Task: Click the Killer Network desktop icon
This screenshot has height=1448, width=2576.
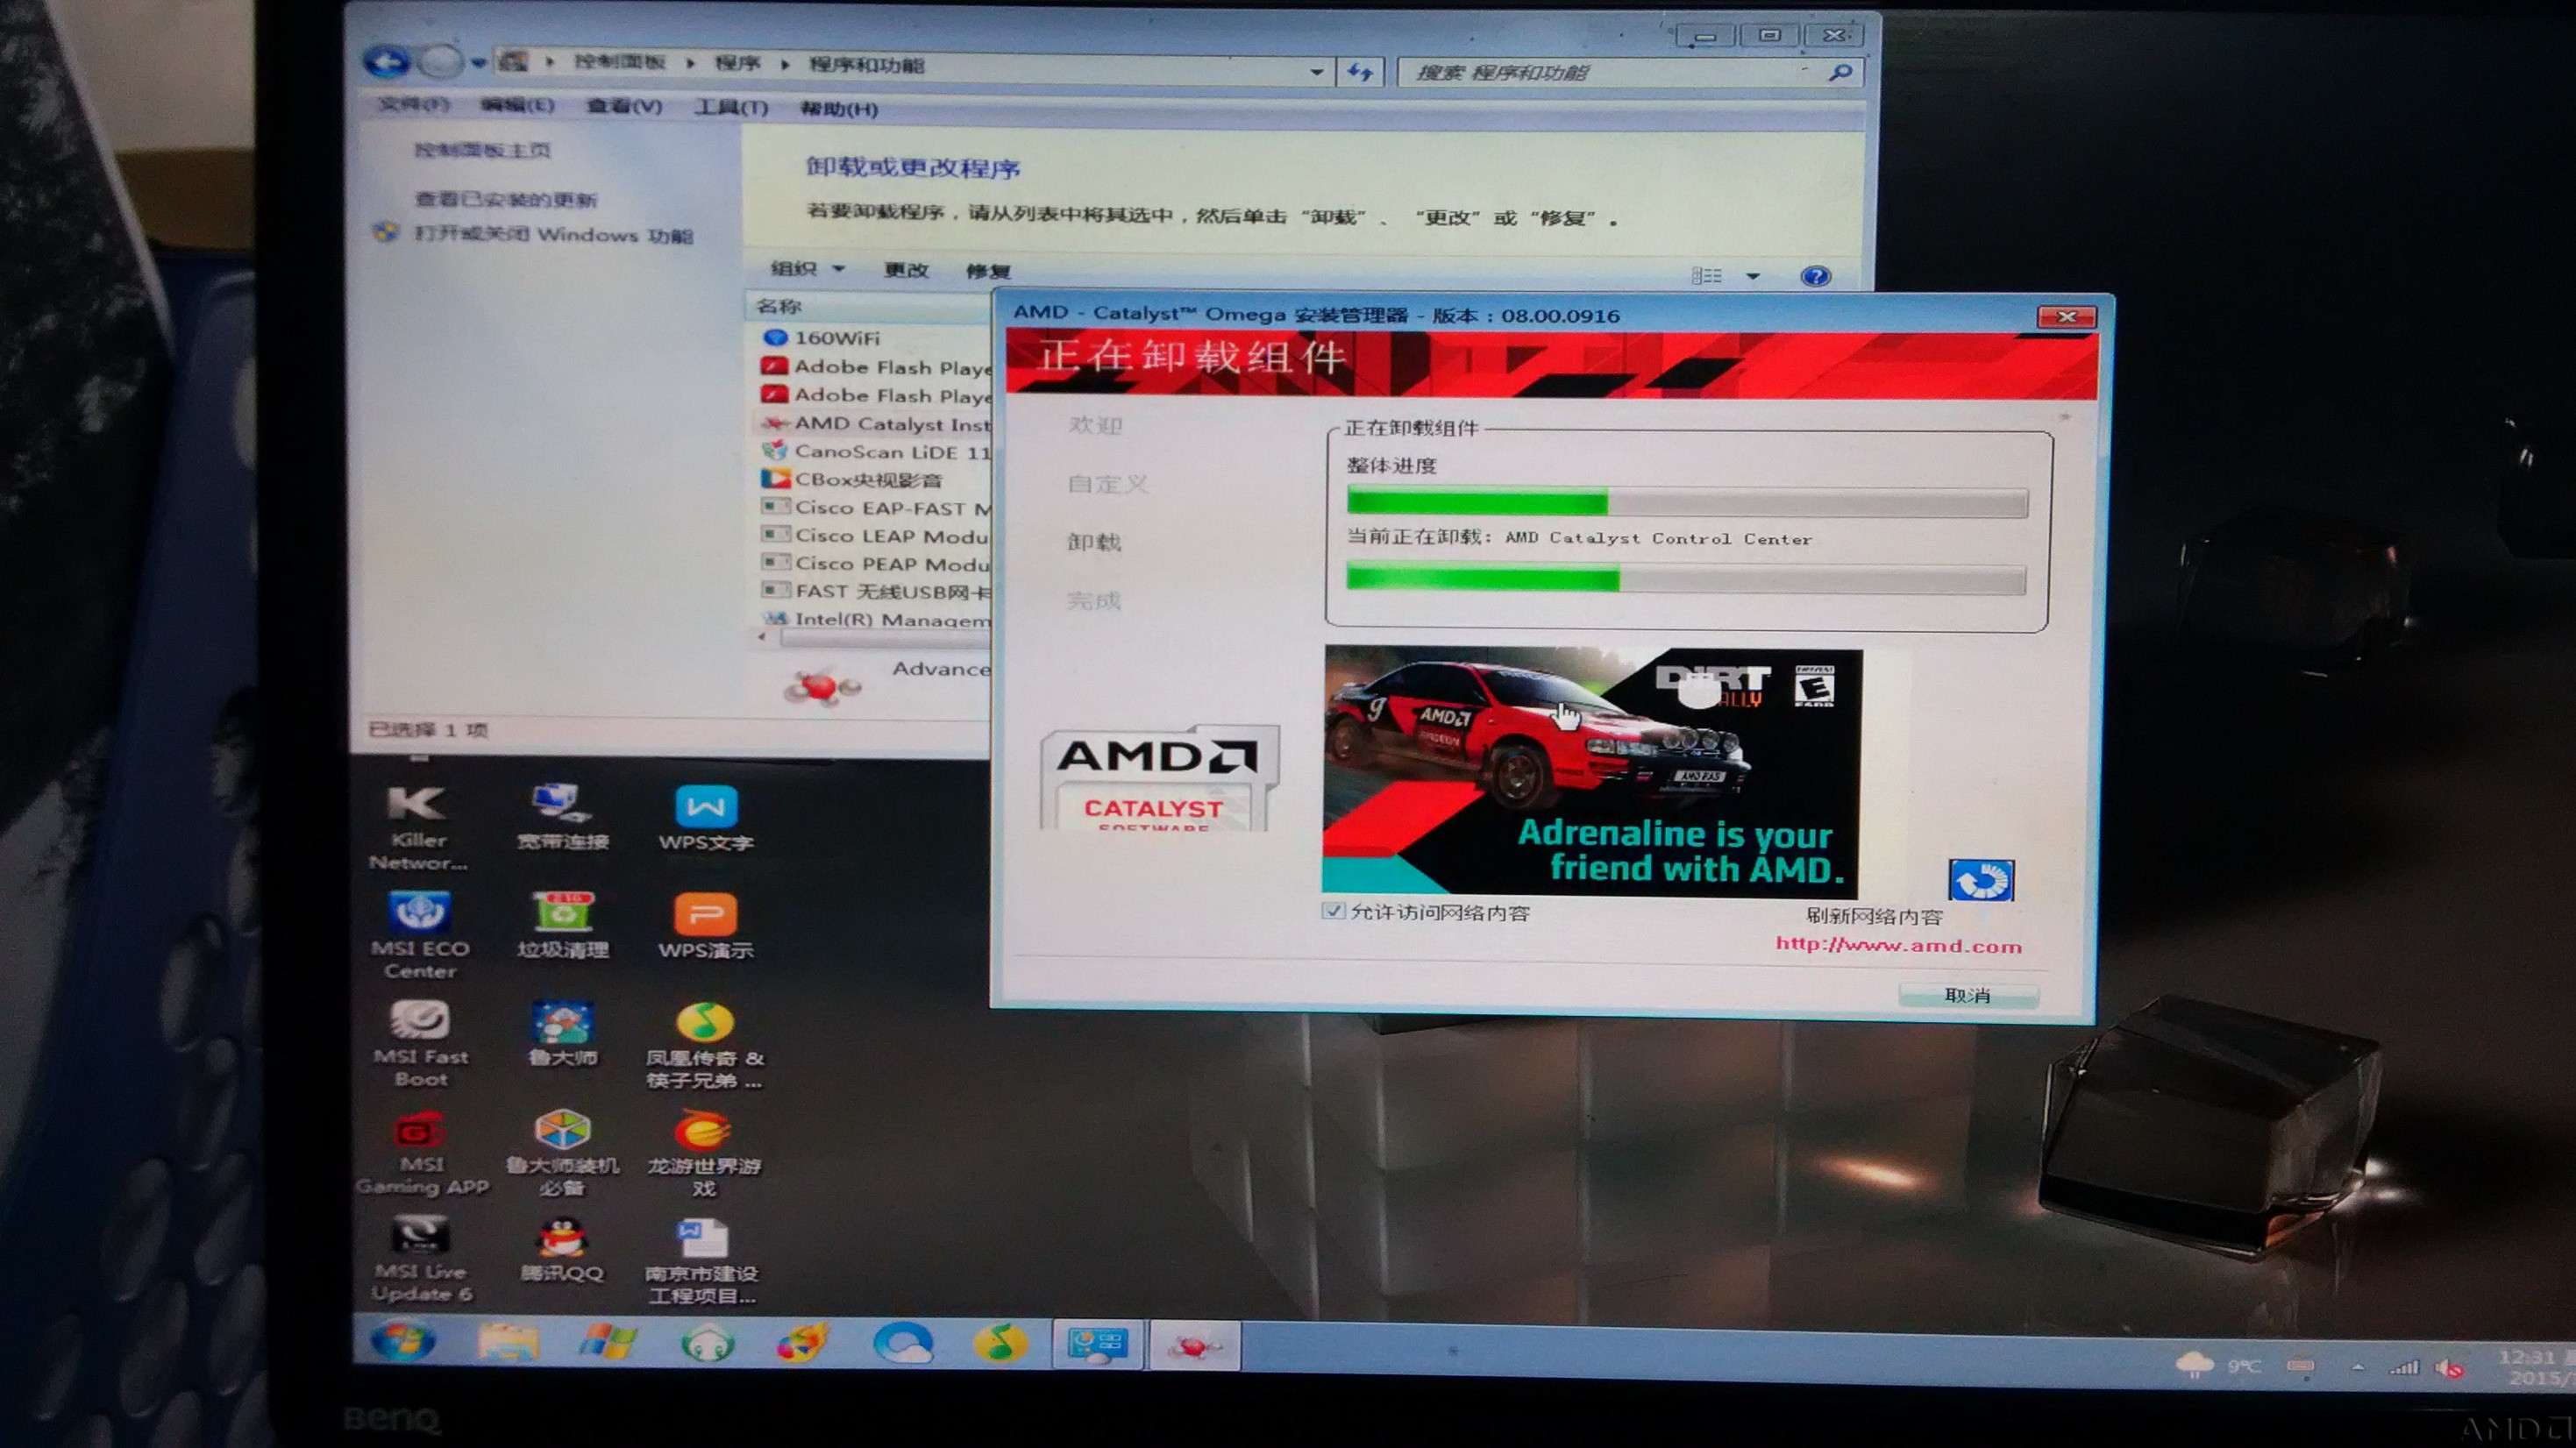Action: point(418,827)
